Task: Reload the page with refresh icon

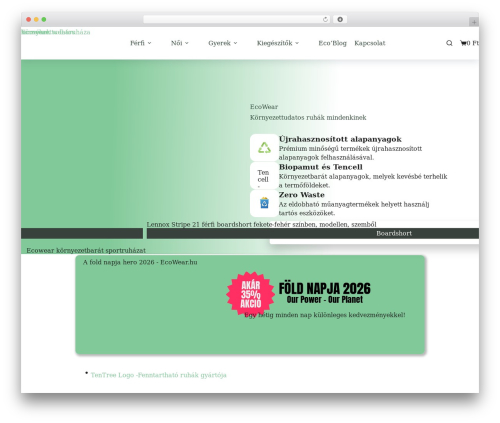Action: (325, 20)
